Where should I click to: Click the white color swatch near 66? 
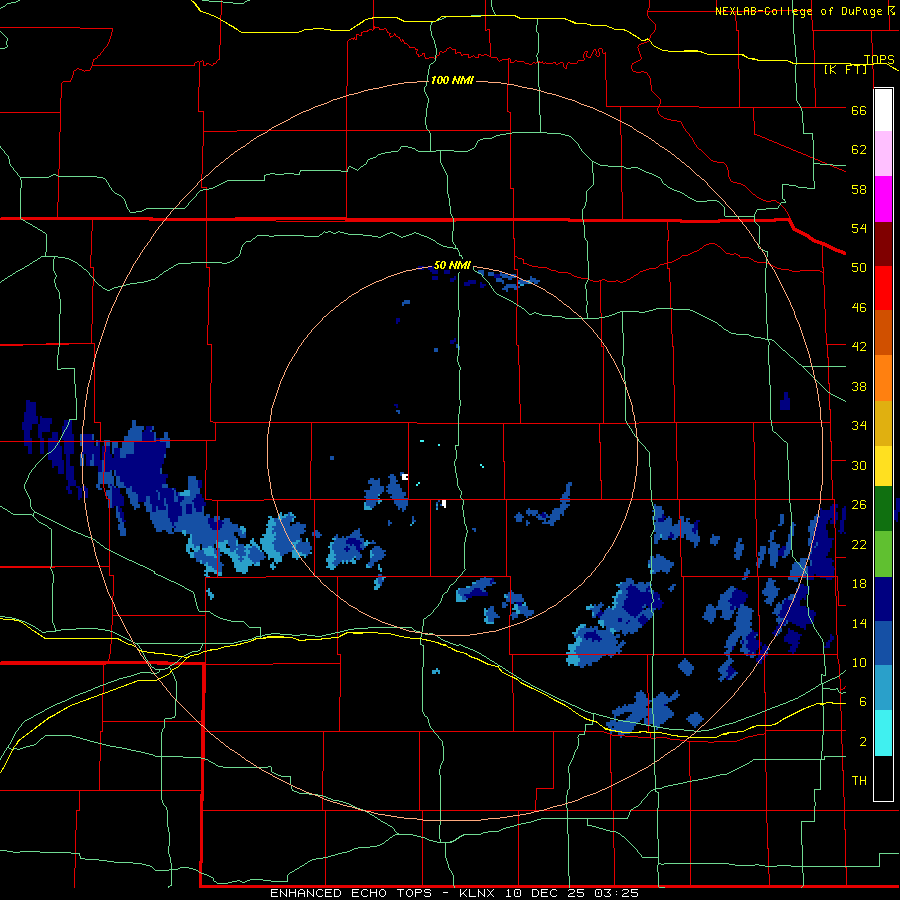(x=883, y=110)
